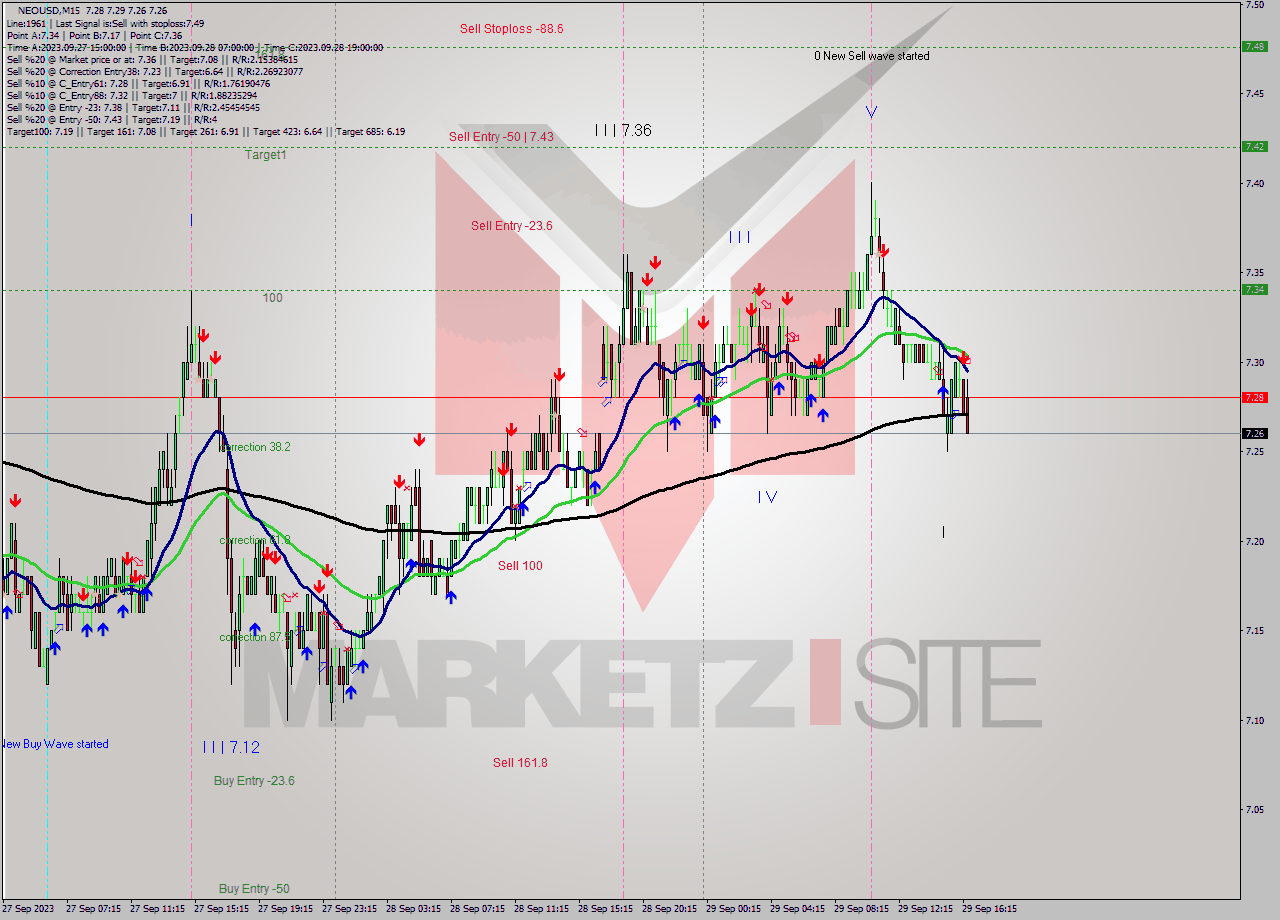1280x920 pixels.
Task: Click the green 7.48 price tag
Action: pyautogui.click(x=1254, y=46)
